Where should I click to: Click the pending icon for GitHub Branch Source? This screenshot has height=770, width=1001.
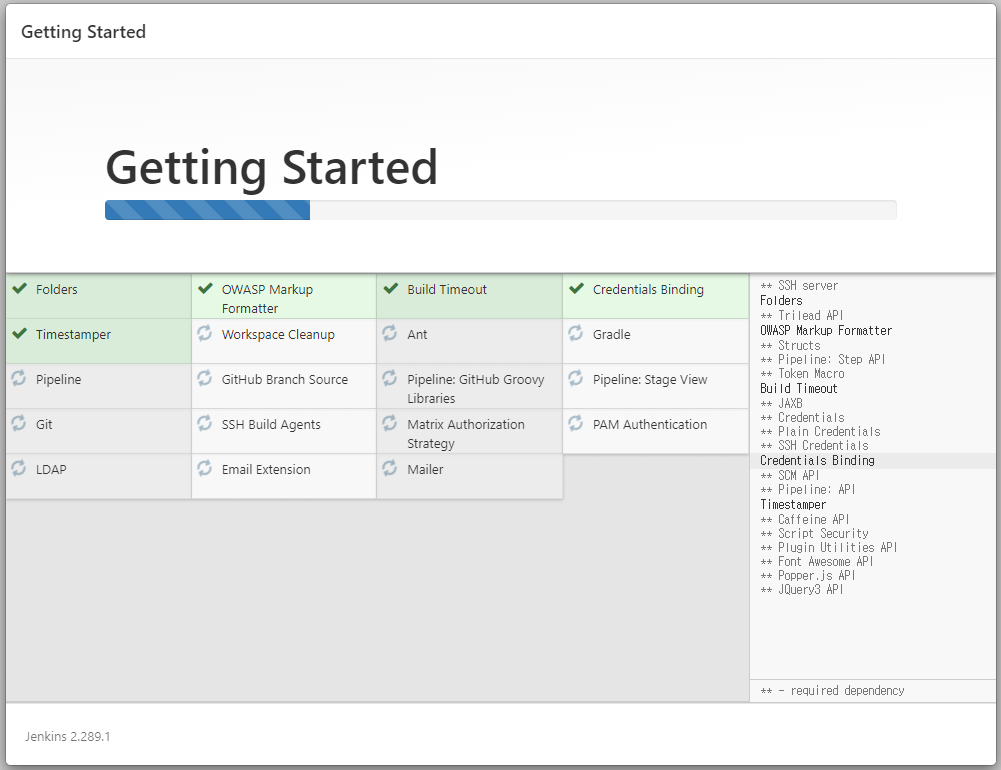[204, 378]
